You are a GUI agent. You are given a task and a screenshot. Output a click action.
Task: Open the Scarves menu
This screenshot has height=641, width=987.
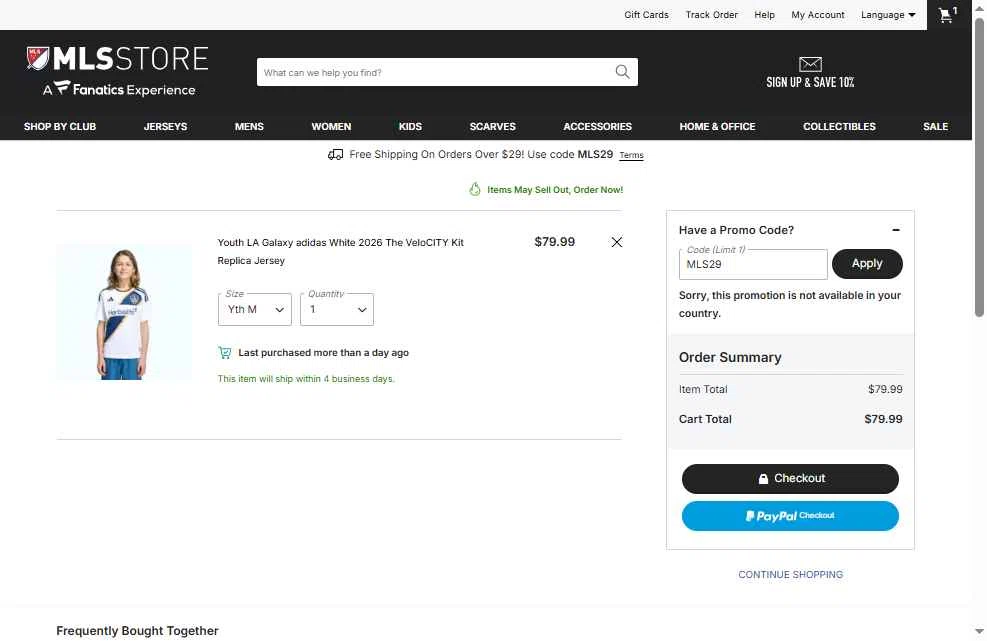(x=492, y=127)
